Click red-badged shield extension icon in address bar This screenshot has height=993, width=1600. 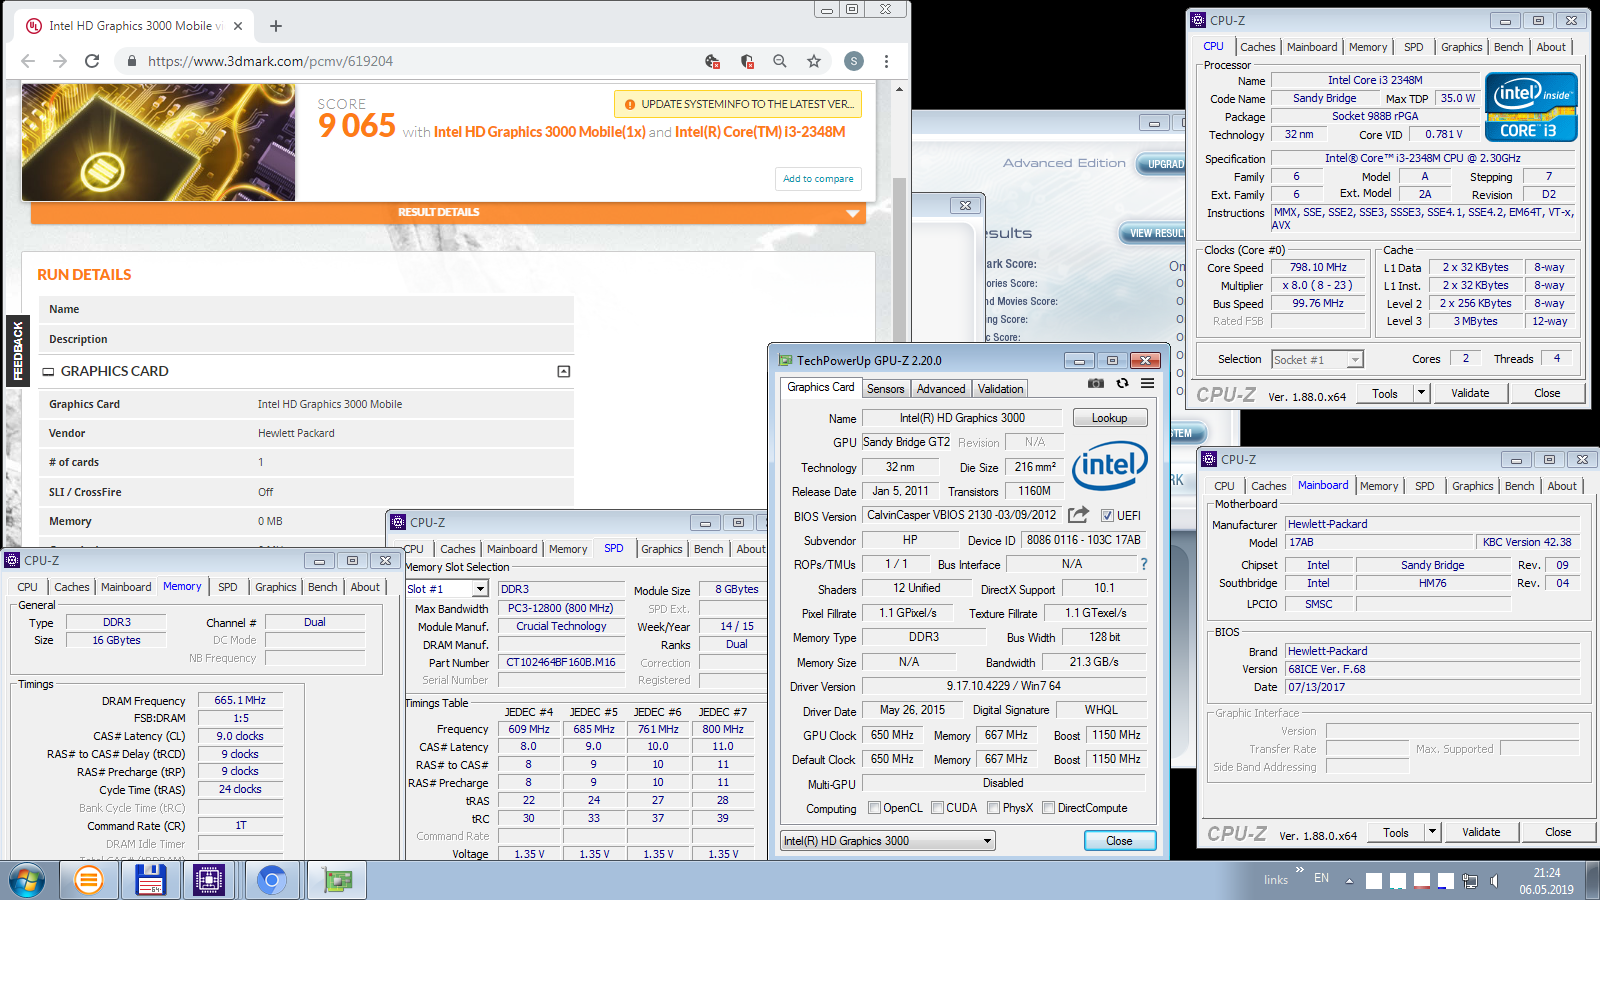[x=747, y=61]
